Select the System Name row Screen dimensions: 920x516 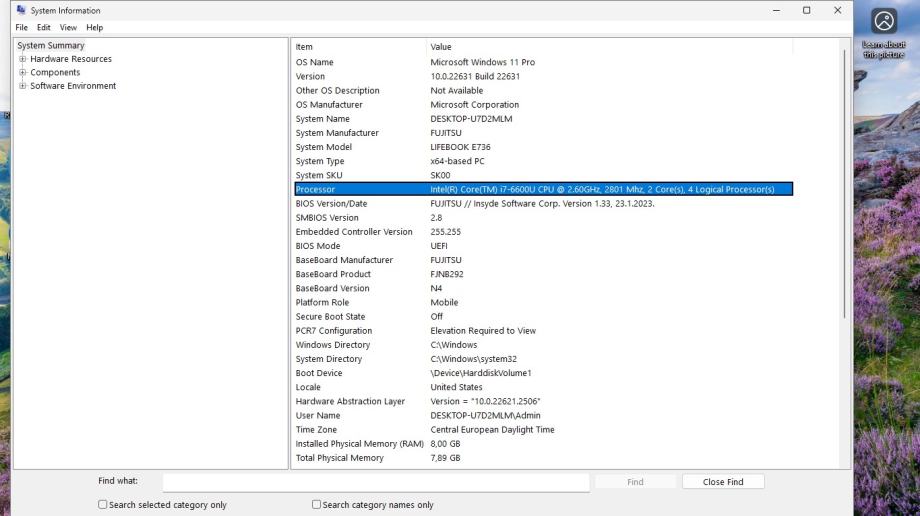click(x=543, y=119)
